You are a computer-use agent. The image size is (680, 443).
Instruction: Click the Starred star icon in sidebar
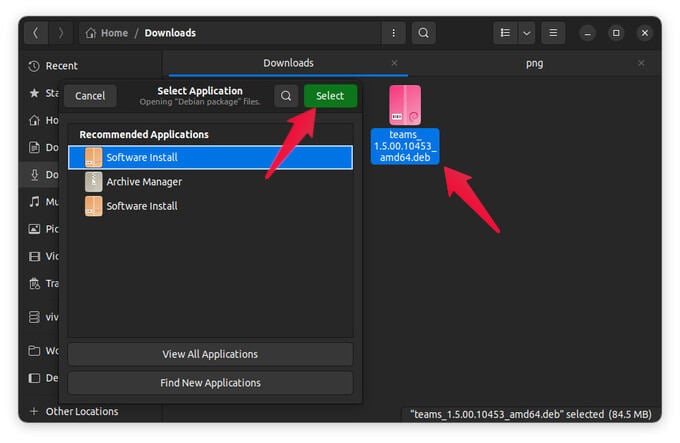click(x=34, y=93)
